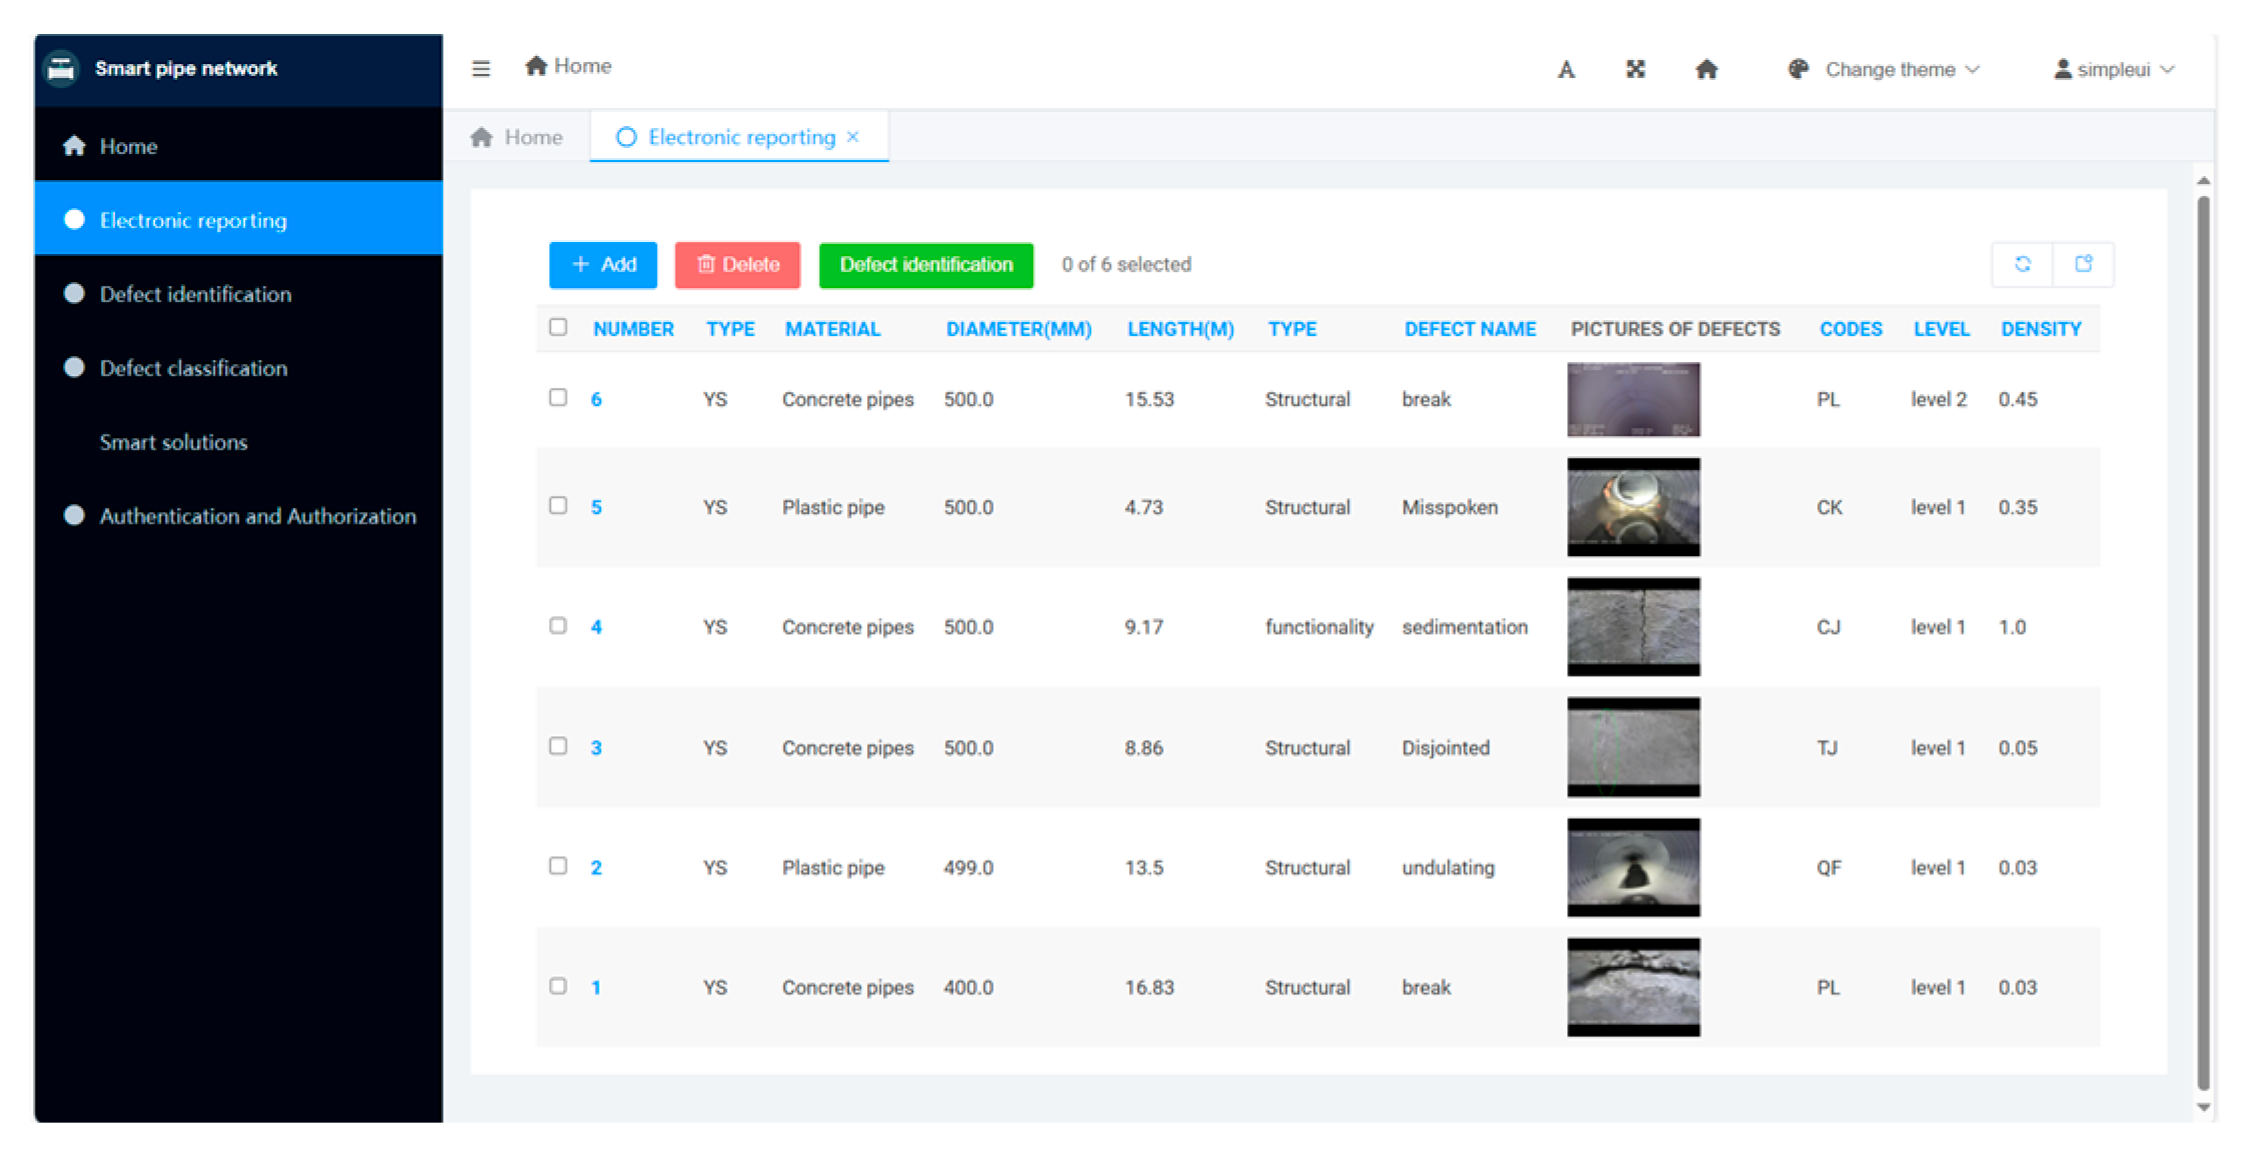2247x1174 pixels.
Task: Click the hamburger menu collapse icon
Action: pyautogui.click(x=481, y=69)
